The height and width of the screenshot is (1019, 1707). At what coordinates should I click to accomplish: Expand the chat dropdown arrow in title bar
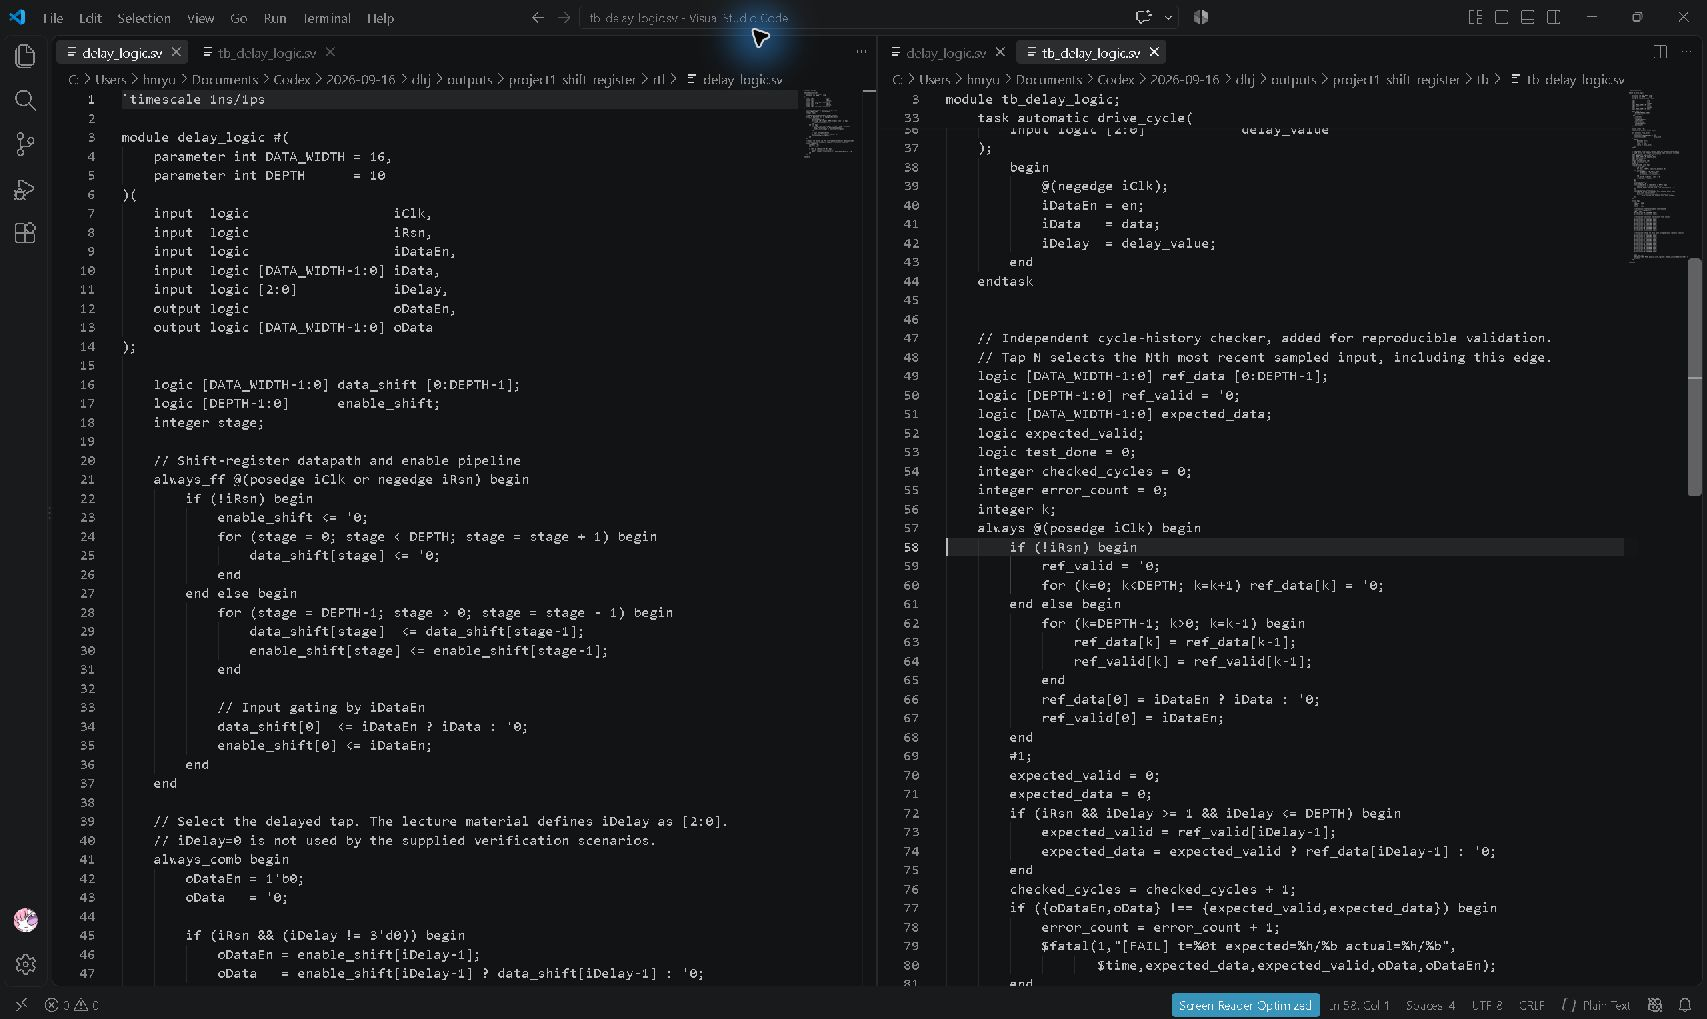click(x=1168, y=17)
